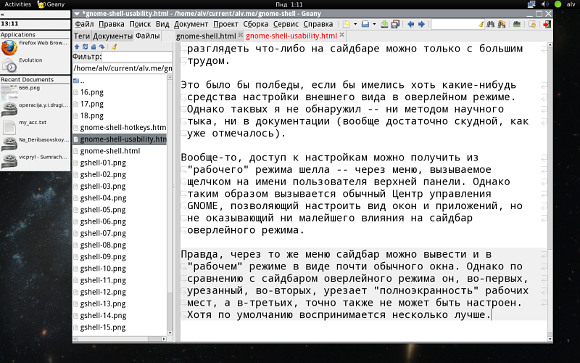The width and height of the screenshot is (580, 363).
Task: Select the Файлы sidebar tab
Action: (x=147, y=36)
